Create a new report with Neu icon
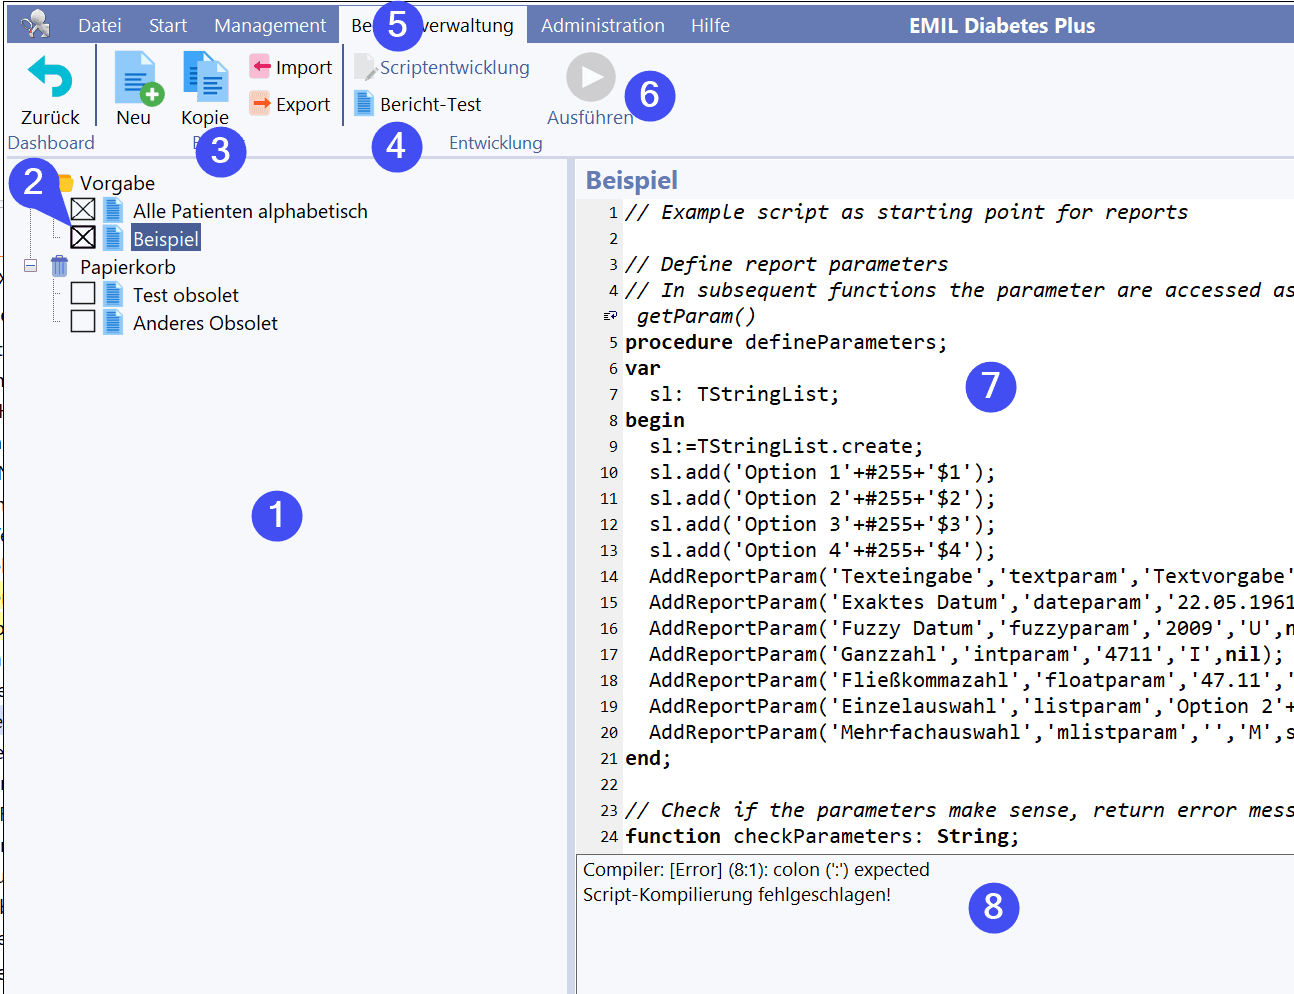Screen dimensions: 1294x994 tap(136, 79)
